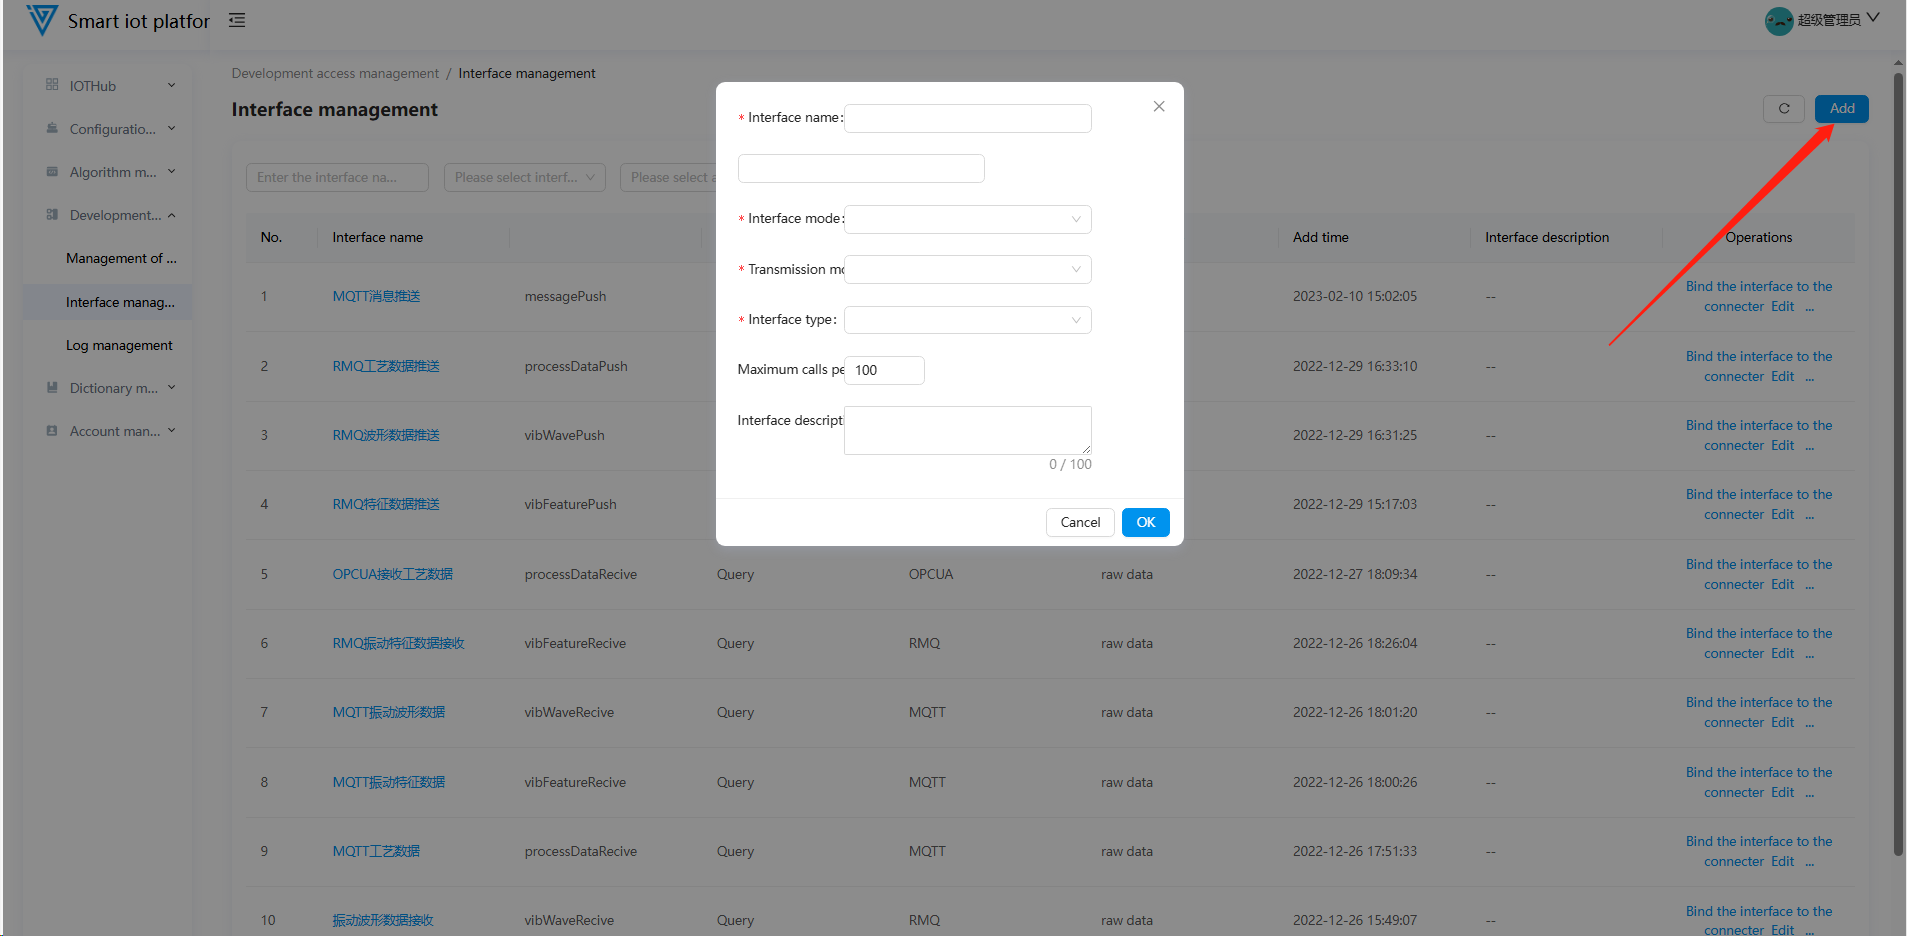Screen dimensions: 1907x936
Task: Focus the Interface name input field
Action: point(967,118)
